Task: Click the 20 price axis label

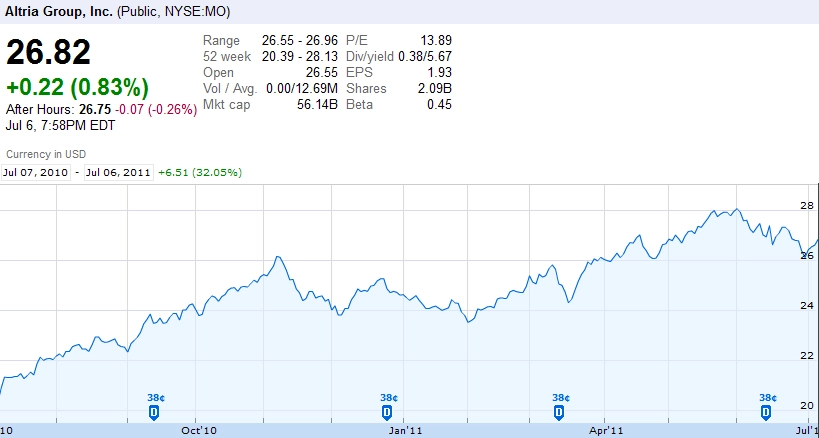Action: [x=807, y=406]
